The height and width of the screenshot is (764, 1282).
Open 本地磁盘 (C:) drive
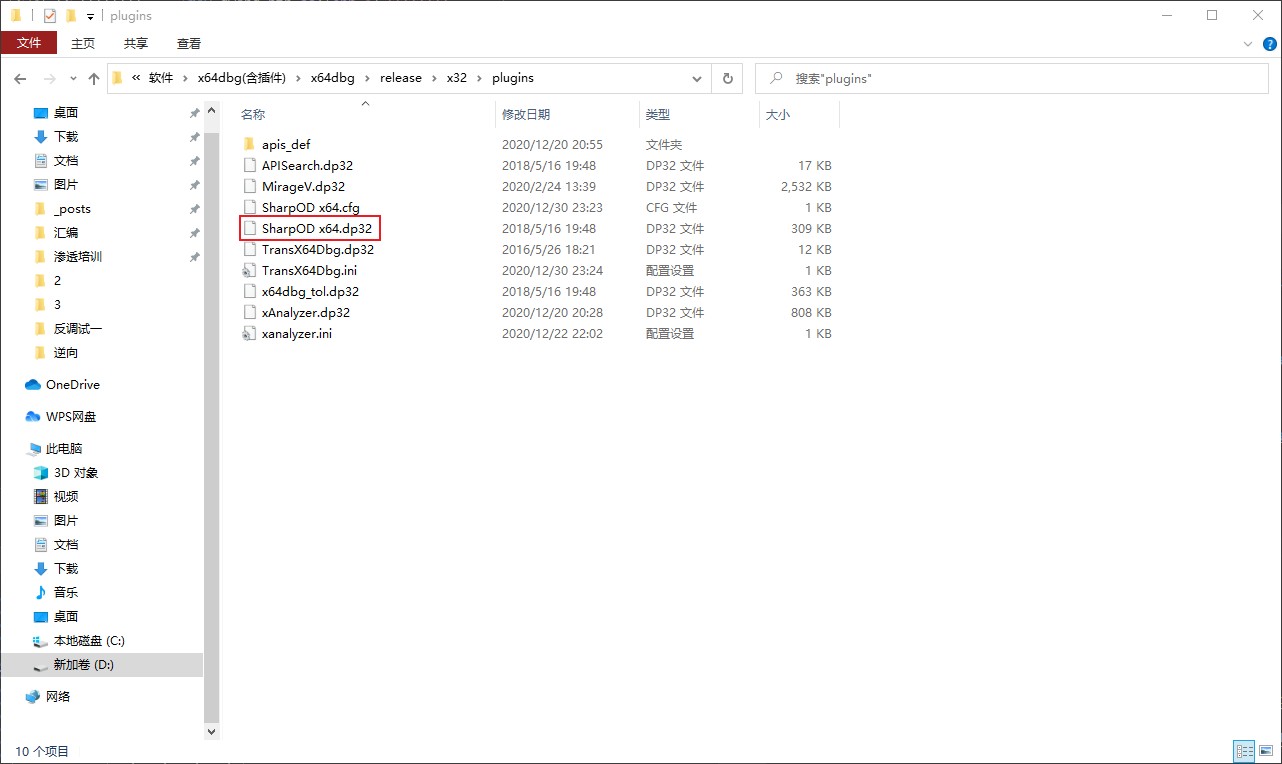pyautogui.click(x=89, y=641)
